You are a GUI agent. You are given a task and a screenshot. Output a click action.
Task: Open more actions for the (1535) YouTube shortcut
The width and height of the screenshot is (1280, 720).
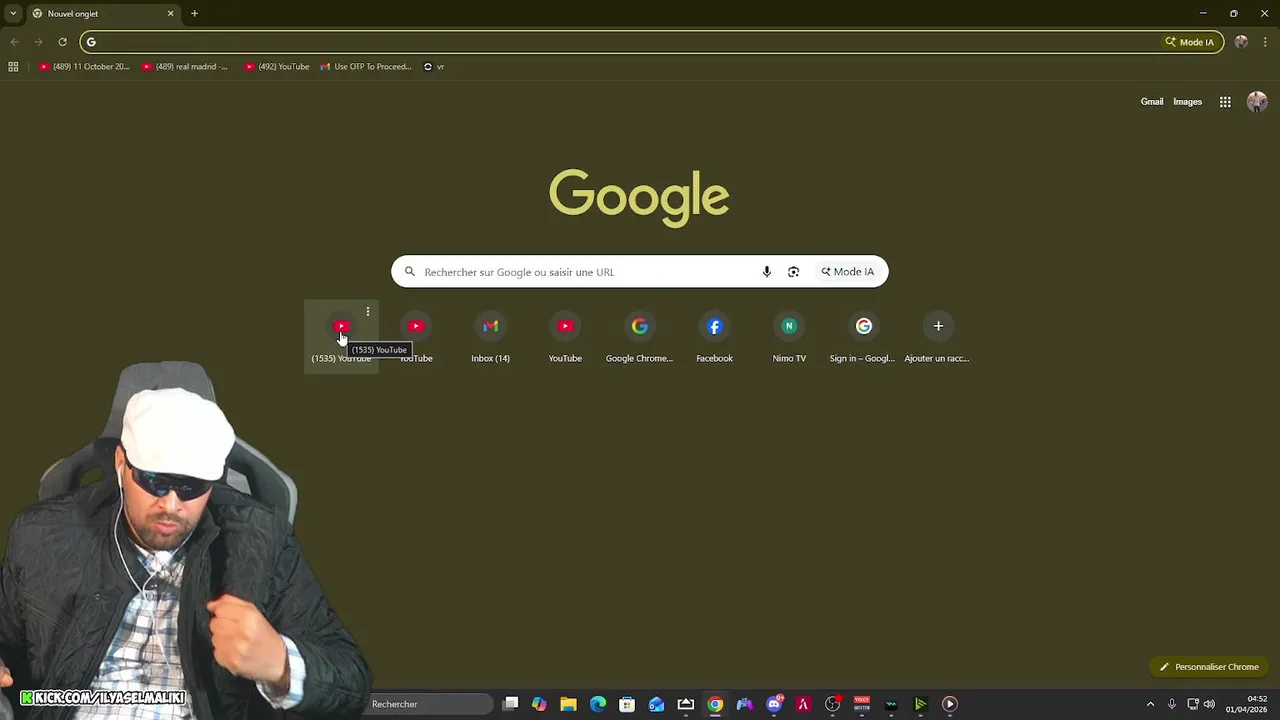click(x=368, y=312)
